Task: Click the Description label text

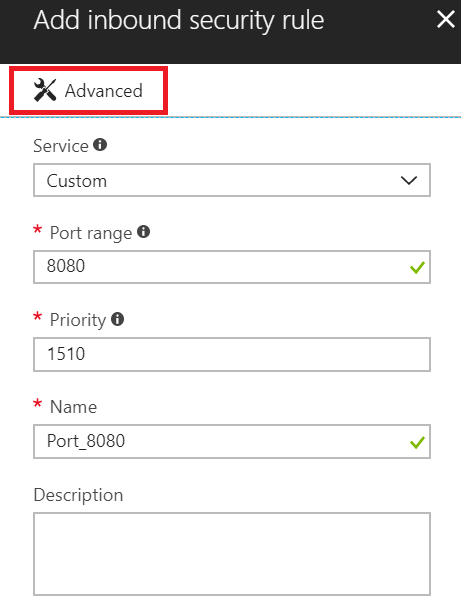Action: 78,495
